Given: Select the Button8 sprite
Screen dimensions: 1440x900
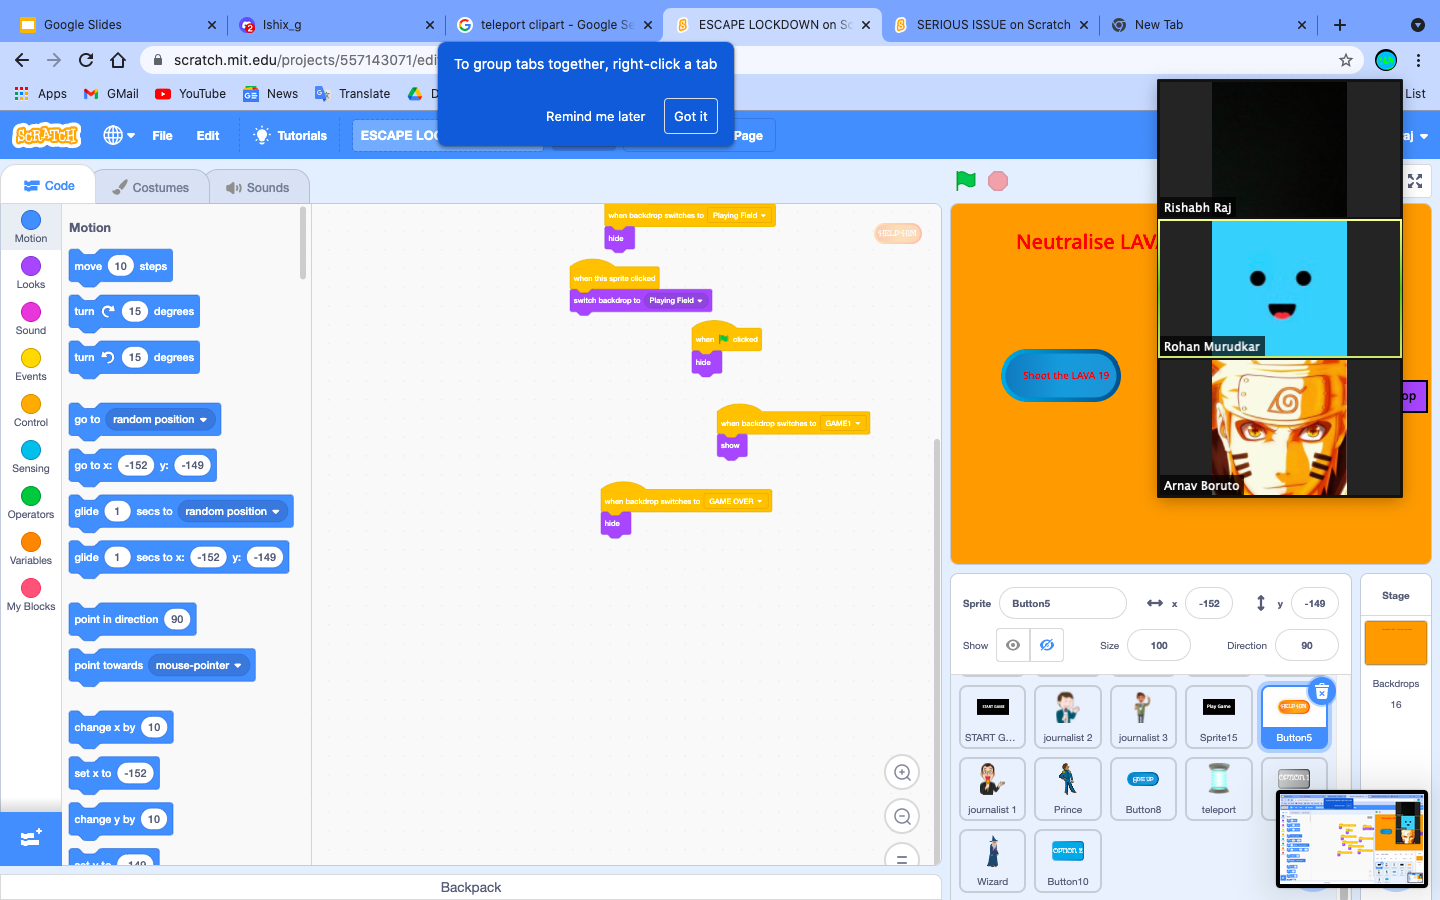Looking at the screenshot, I should click(1143, 789).
